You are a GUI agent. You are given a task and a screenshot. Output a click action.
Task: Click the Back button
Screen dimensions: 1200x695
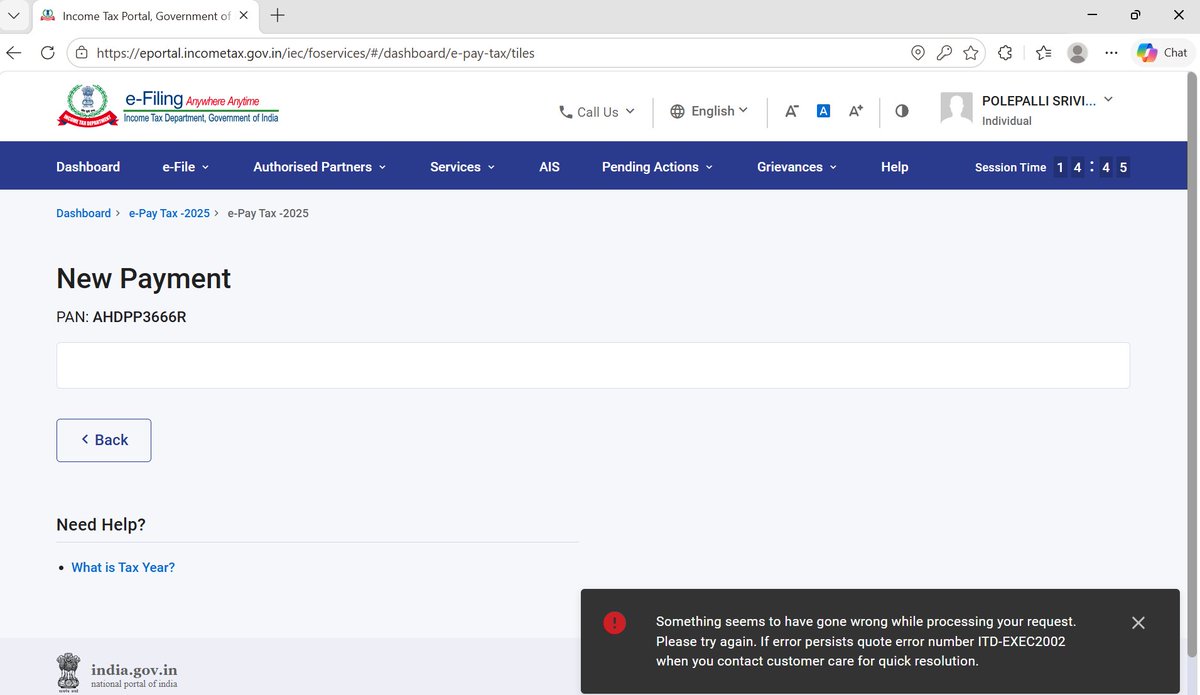pos(104,440)
